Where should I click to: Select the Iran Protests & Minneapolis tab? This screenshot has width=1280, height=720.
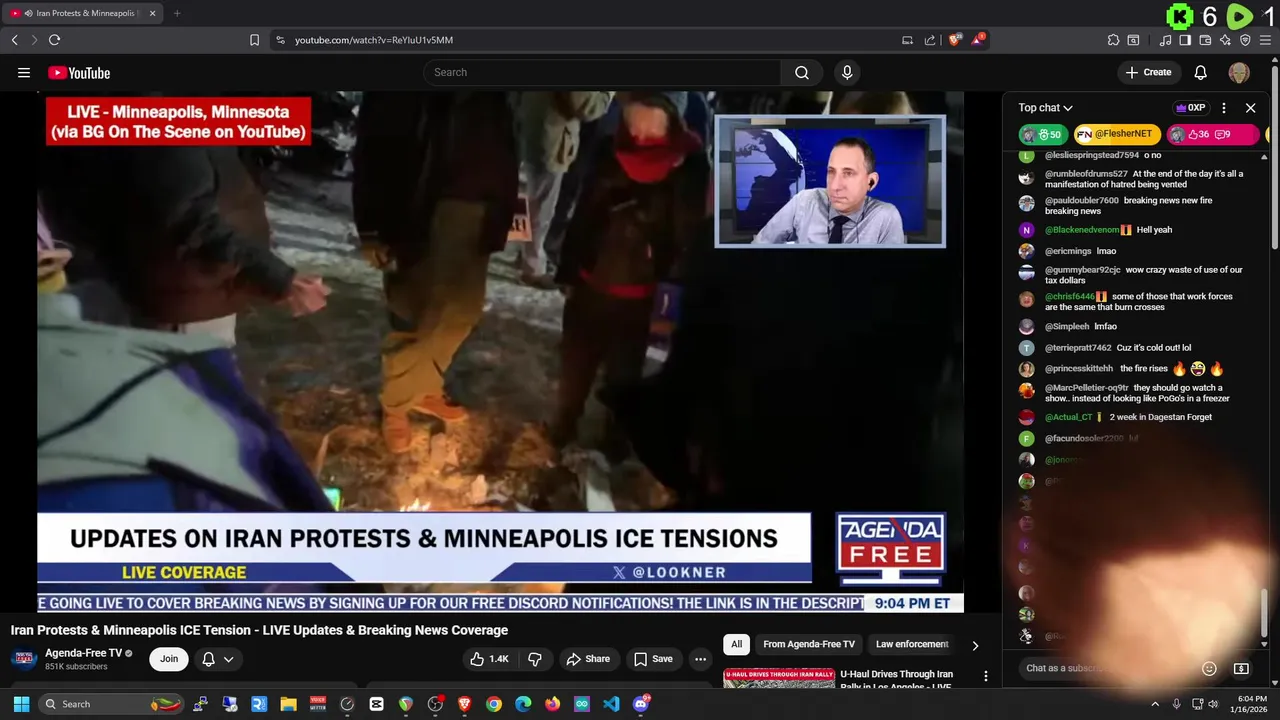(x=84, y=13)
